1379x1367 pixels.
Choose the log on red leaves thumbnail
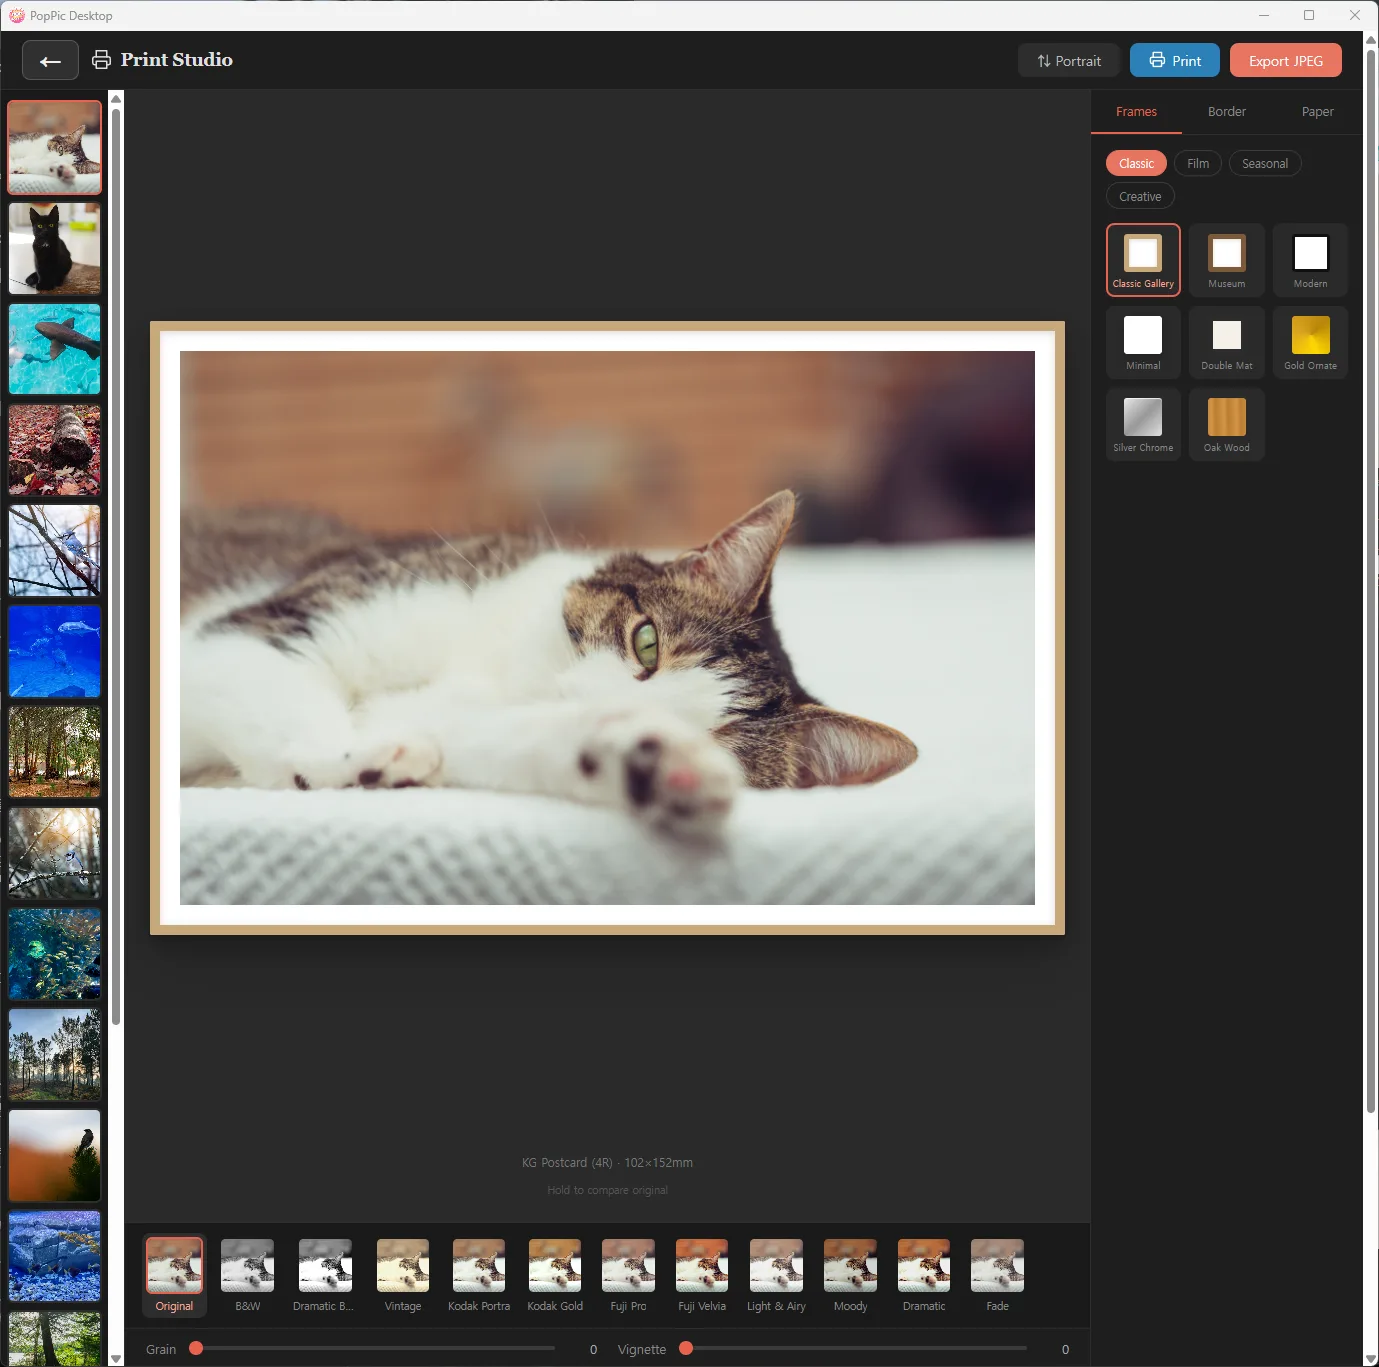click(x=55, y=450)
